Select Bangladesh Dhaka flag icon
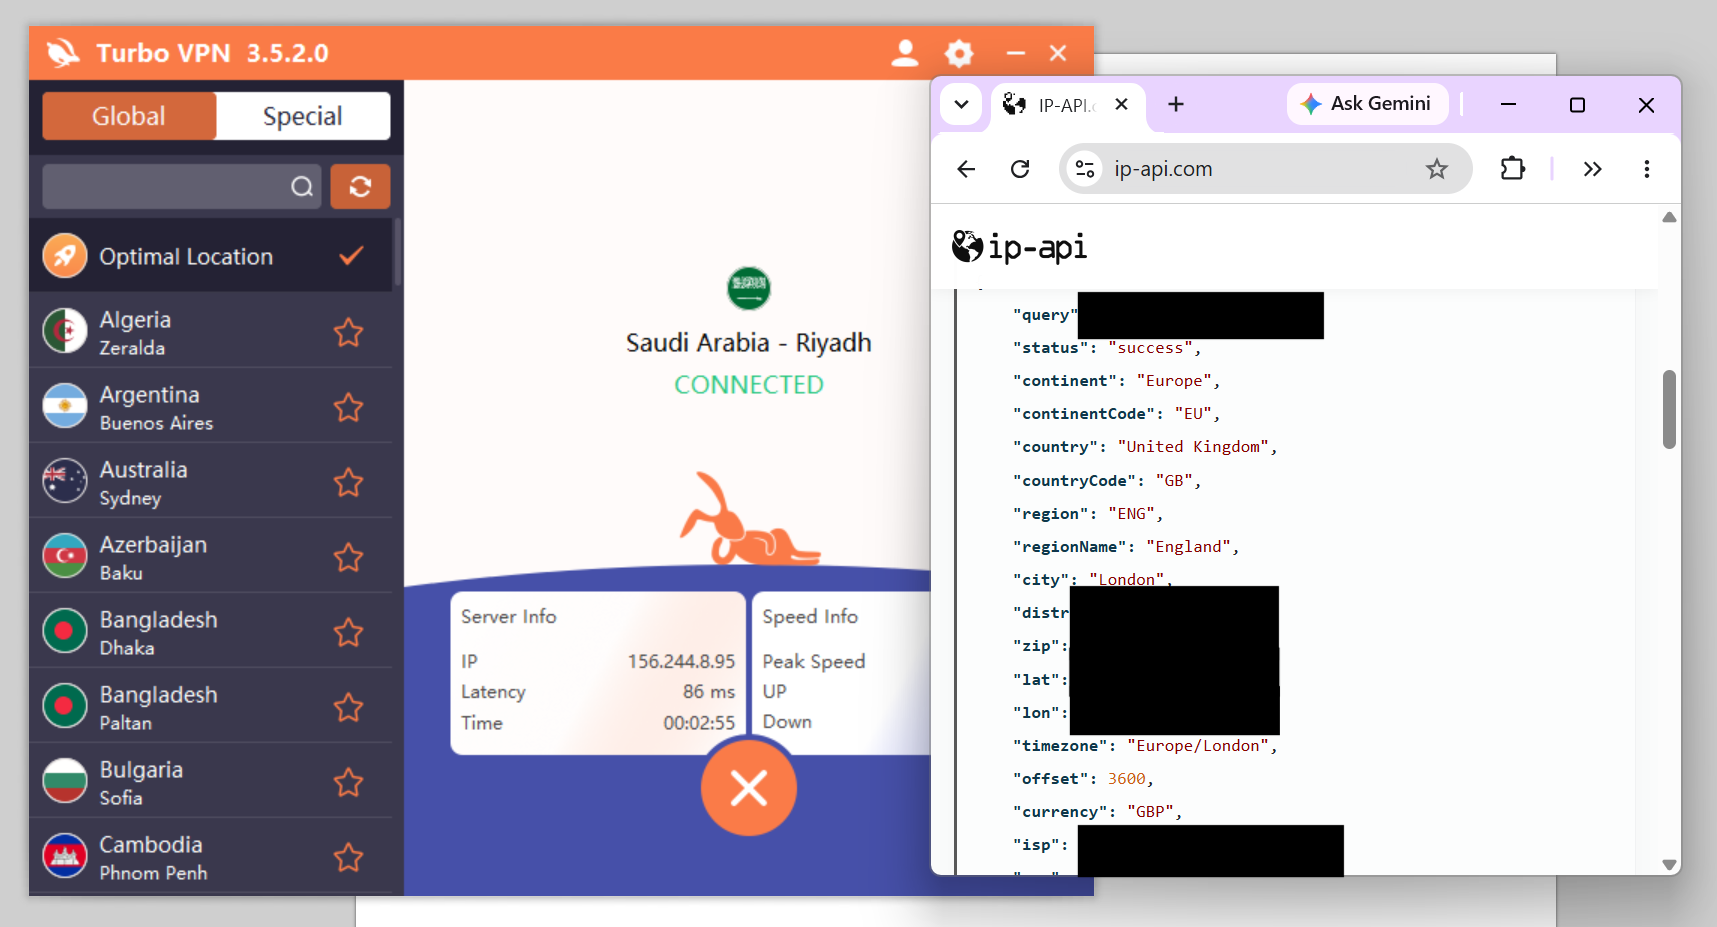The width and height of the screenshot is (1717, 927). [x=65, y=631]
